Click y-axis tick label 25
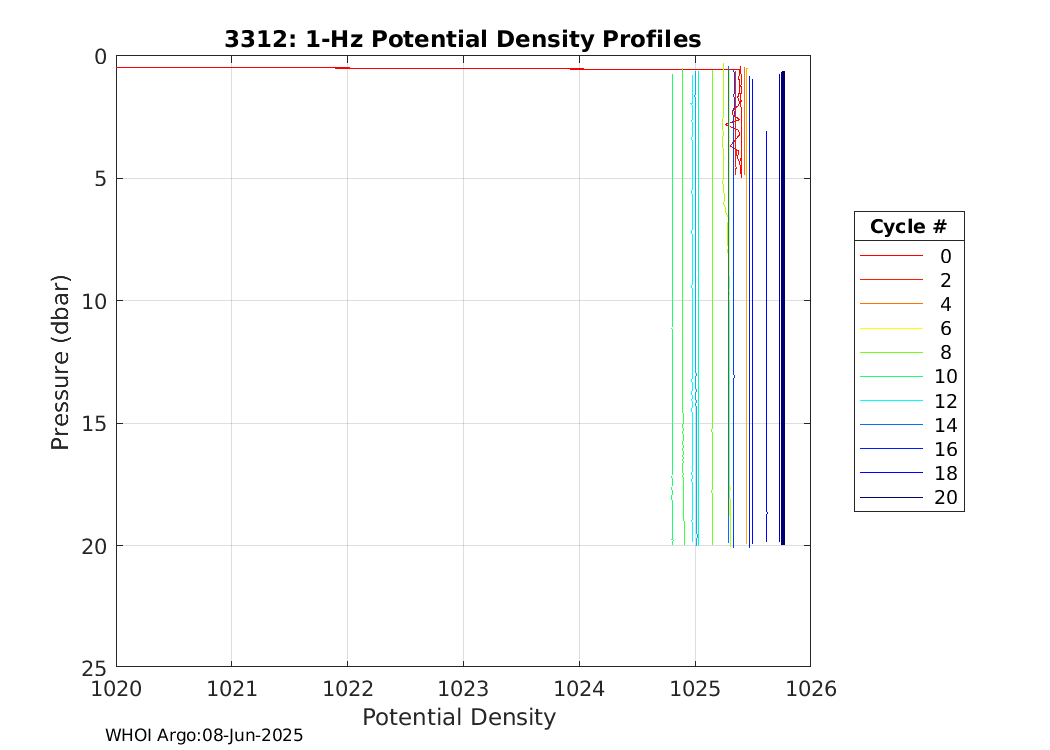The height and width of the screenshot is (750, 1050). 94,668
